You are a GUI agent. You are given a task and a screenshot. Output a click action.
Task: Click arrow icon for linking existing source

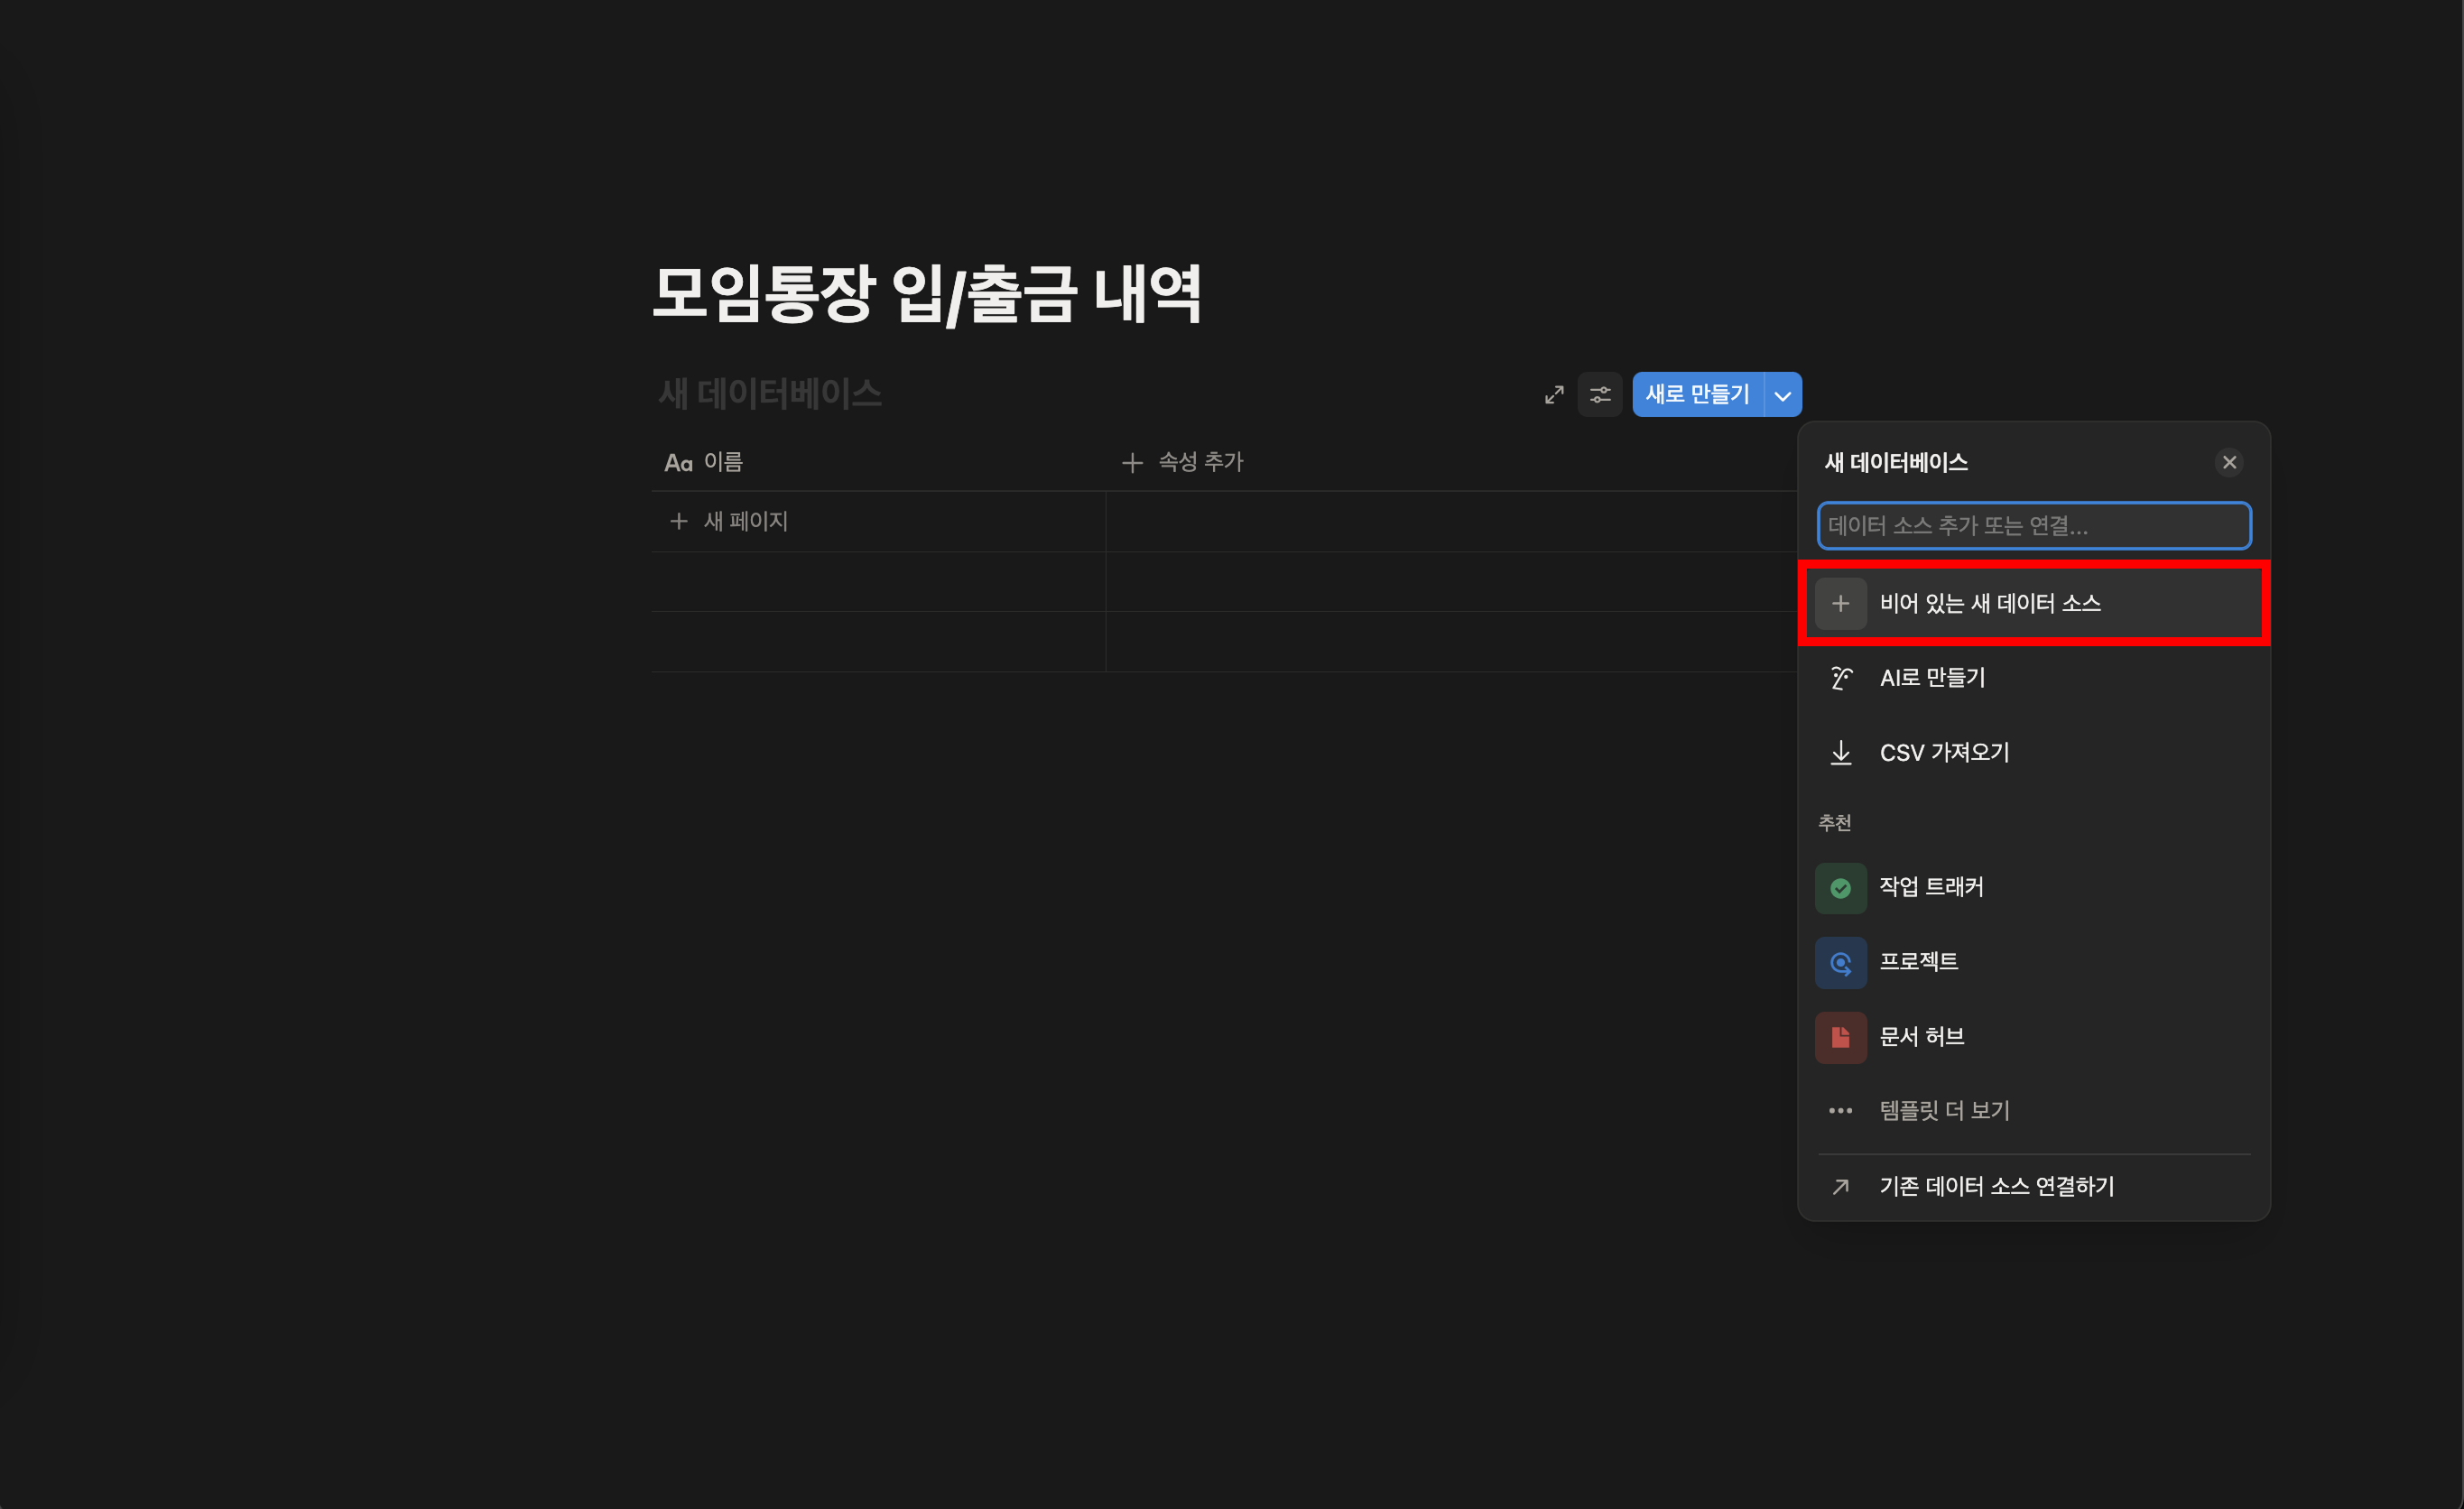(x=1840, y=1186)
